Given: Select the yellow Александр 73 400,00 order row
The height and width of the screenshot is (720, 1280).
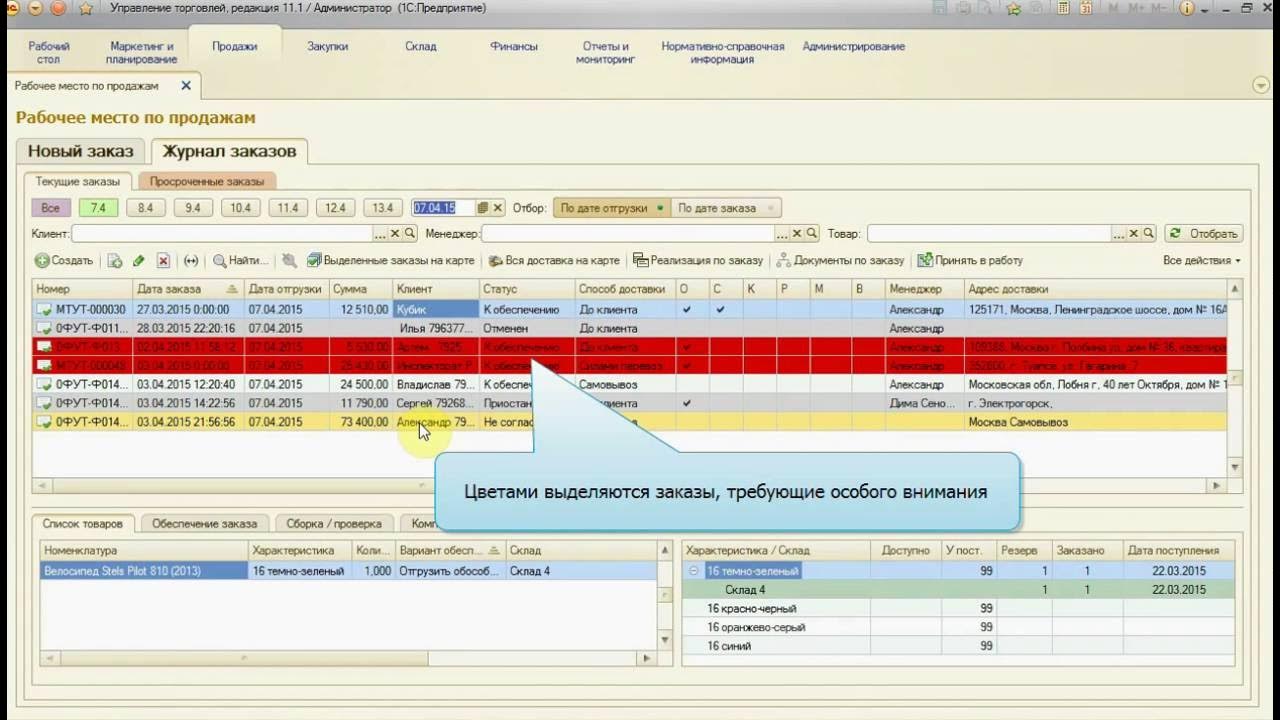Looking at the screenshot, I should [x=630, y=422].
